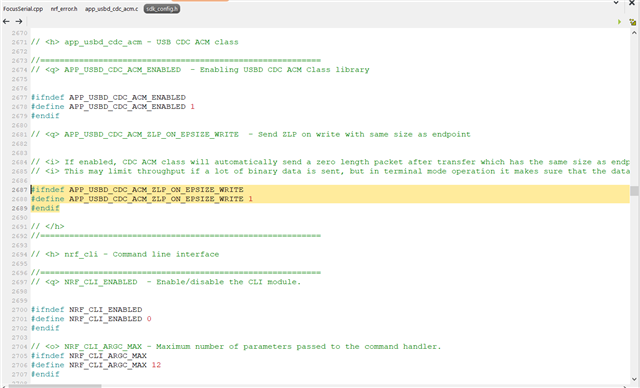Click comment 'nrf_cli - Command line interface'
The height and width of the screenshot is (388, 640).
point(142,254)
